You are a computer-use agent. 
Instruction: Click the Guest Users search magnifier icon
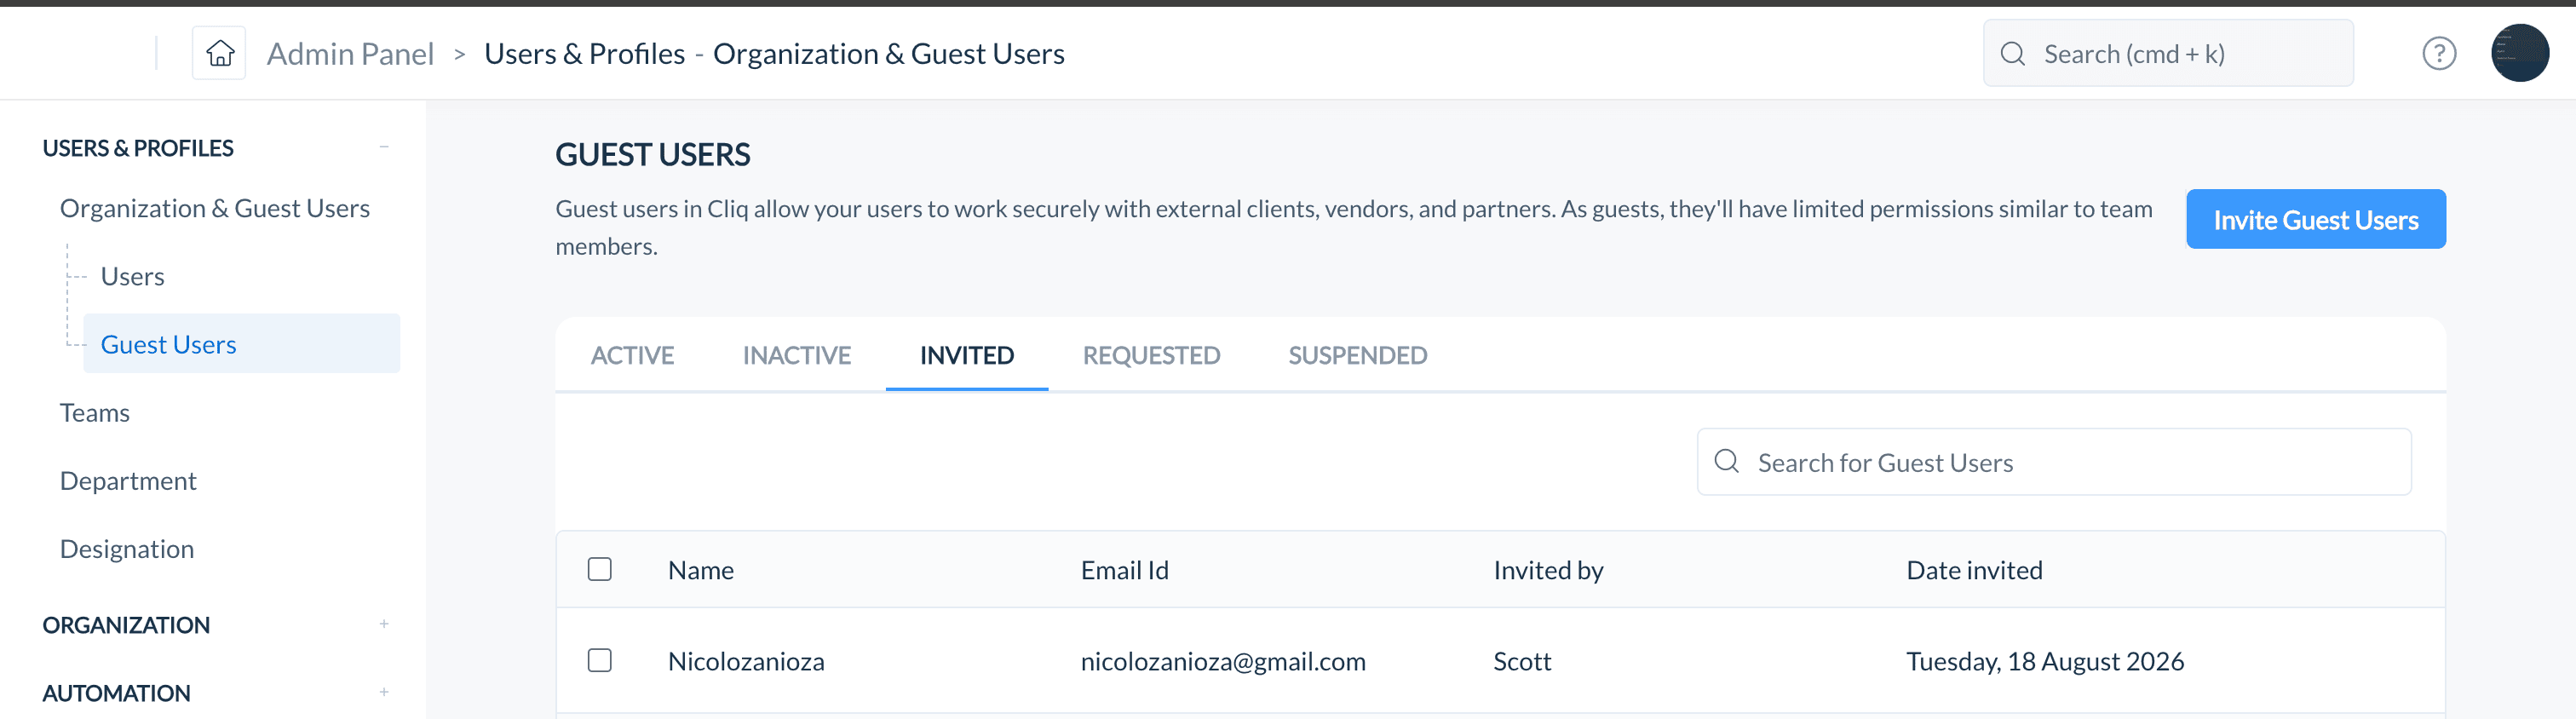pyautogui.click(x=1726, y=461)
